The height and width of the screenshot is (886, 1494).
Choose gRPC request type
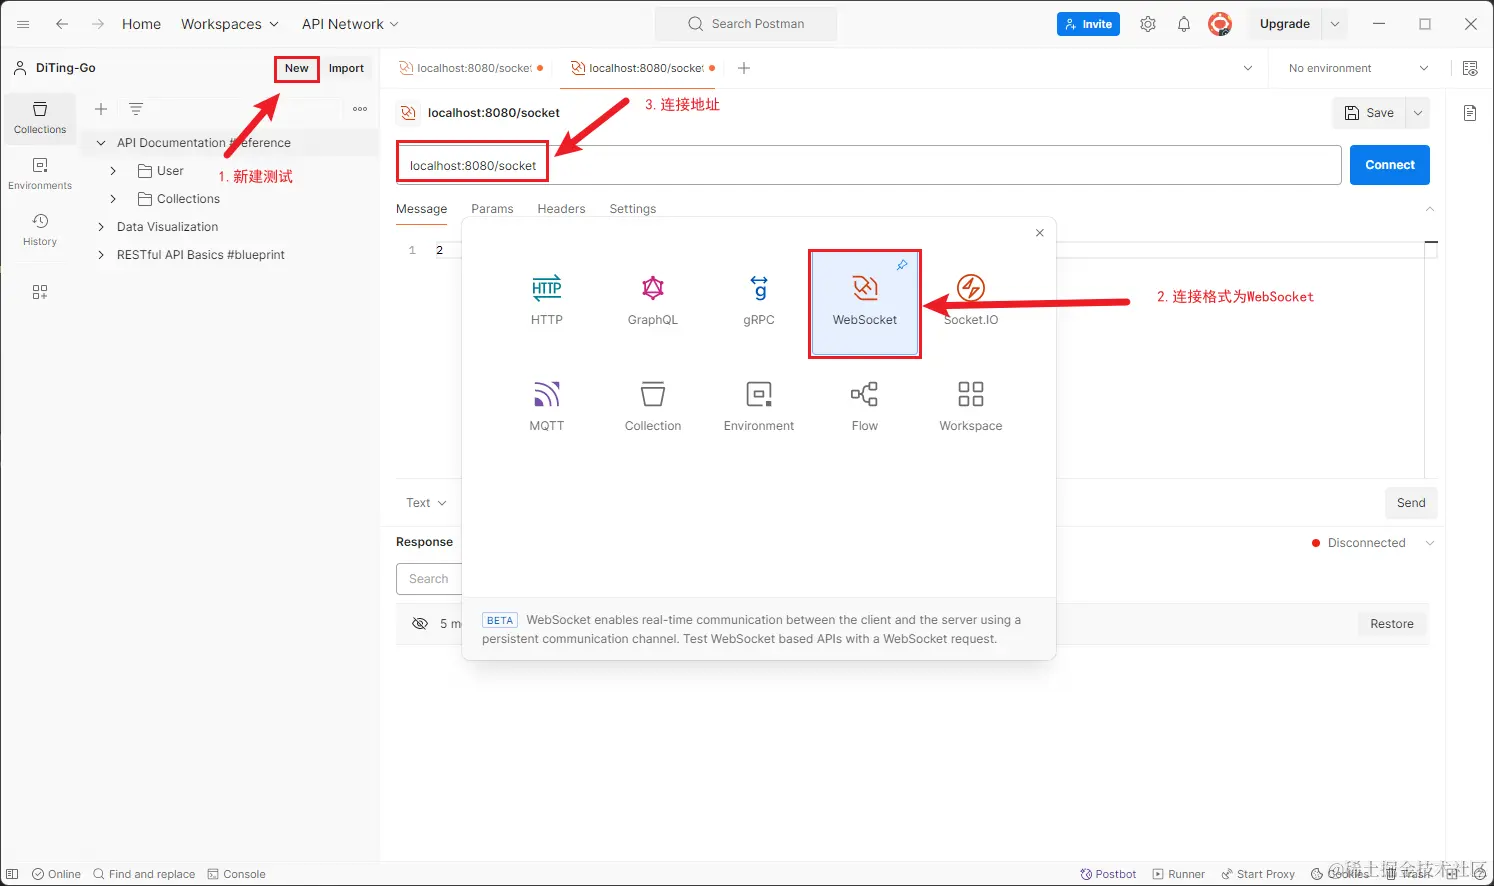pos(759,301)
